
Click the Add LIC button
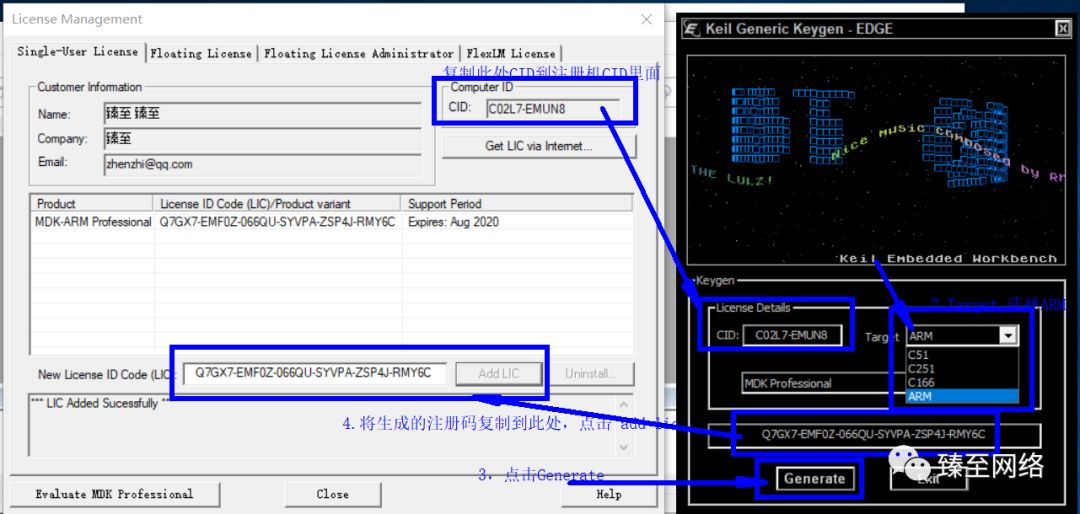[499, 373]
